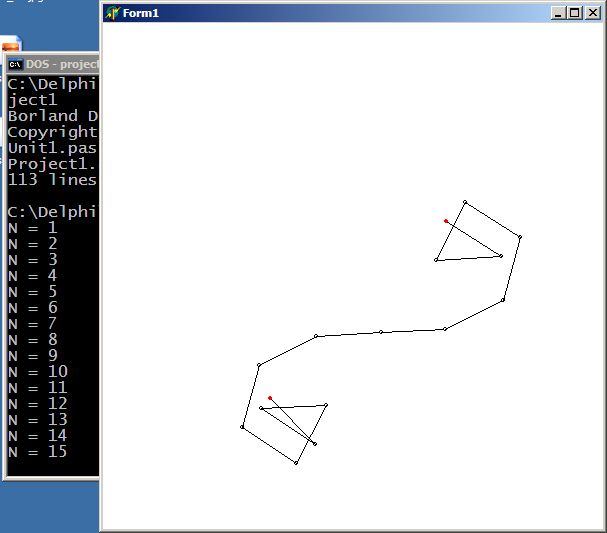Click the rightmost vertex of the polyline

click(520, 237)
